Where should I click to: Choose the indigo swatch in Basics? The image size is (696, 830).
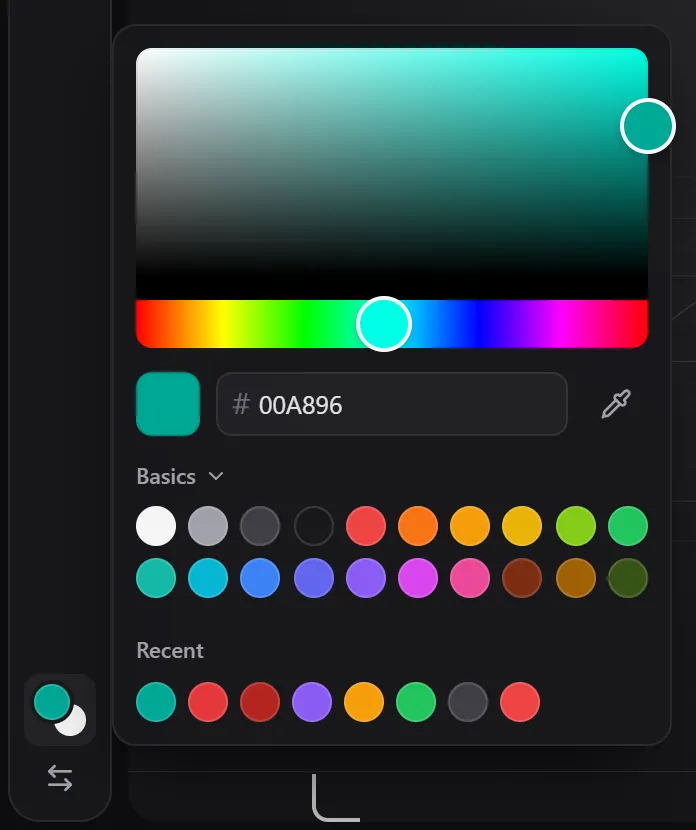[x=314, y=578]
